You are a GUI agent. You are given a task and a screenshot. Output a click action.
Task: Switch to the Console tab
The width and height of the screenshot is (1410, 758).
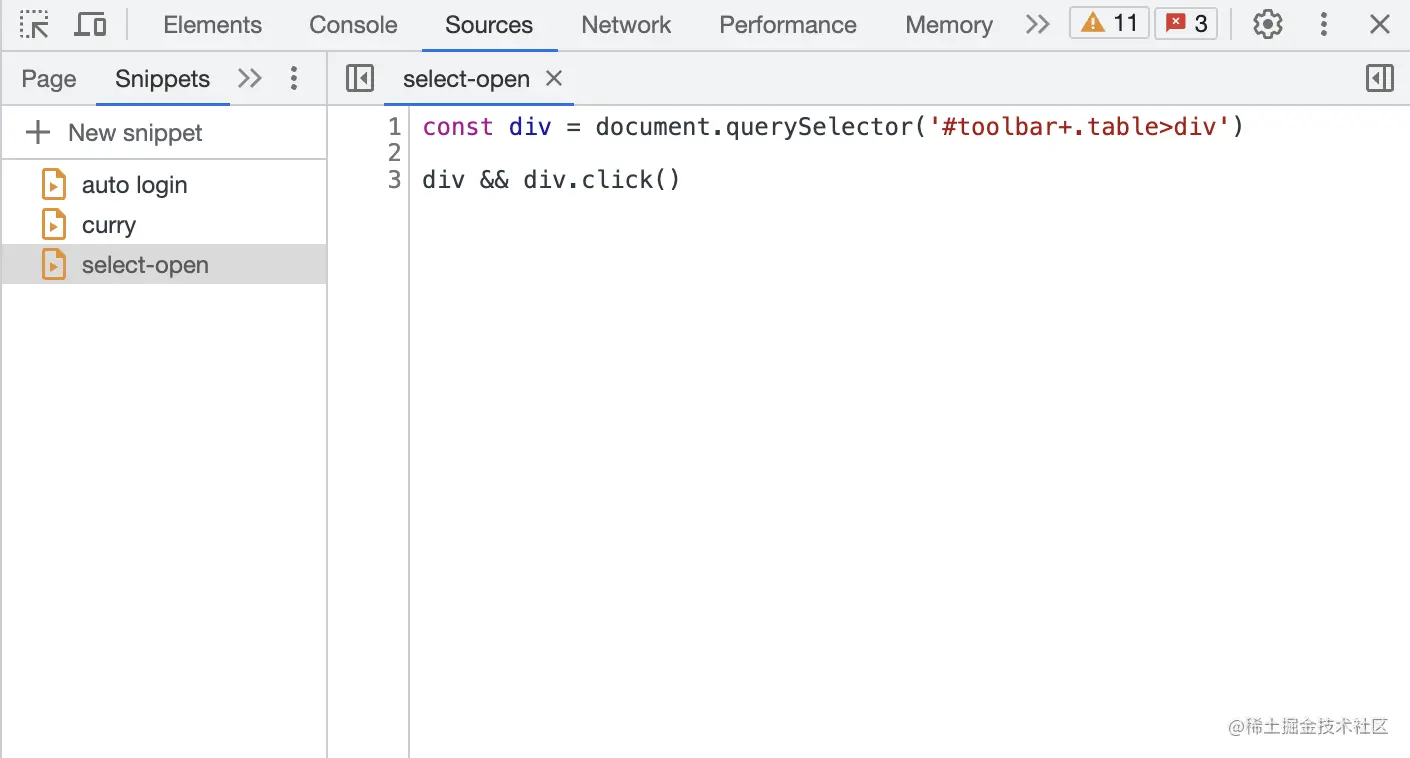pos(353,25)
